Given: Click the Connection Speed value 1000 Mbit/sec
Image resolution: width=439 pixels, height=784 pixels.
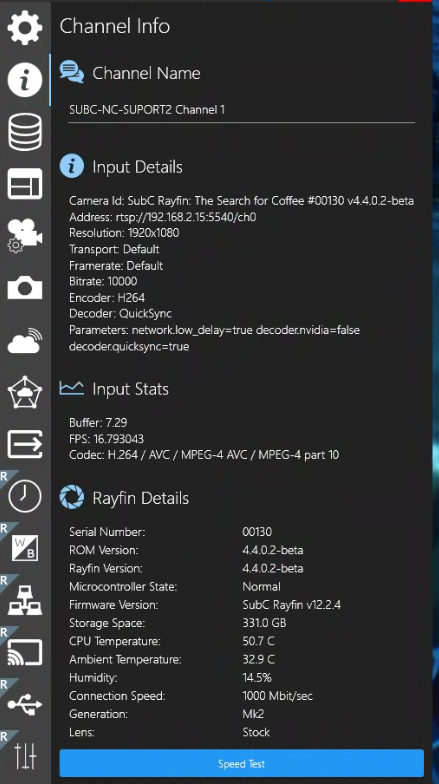Looking at the screenshot, I should pyautogui.click(x=278, y=696).
